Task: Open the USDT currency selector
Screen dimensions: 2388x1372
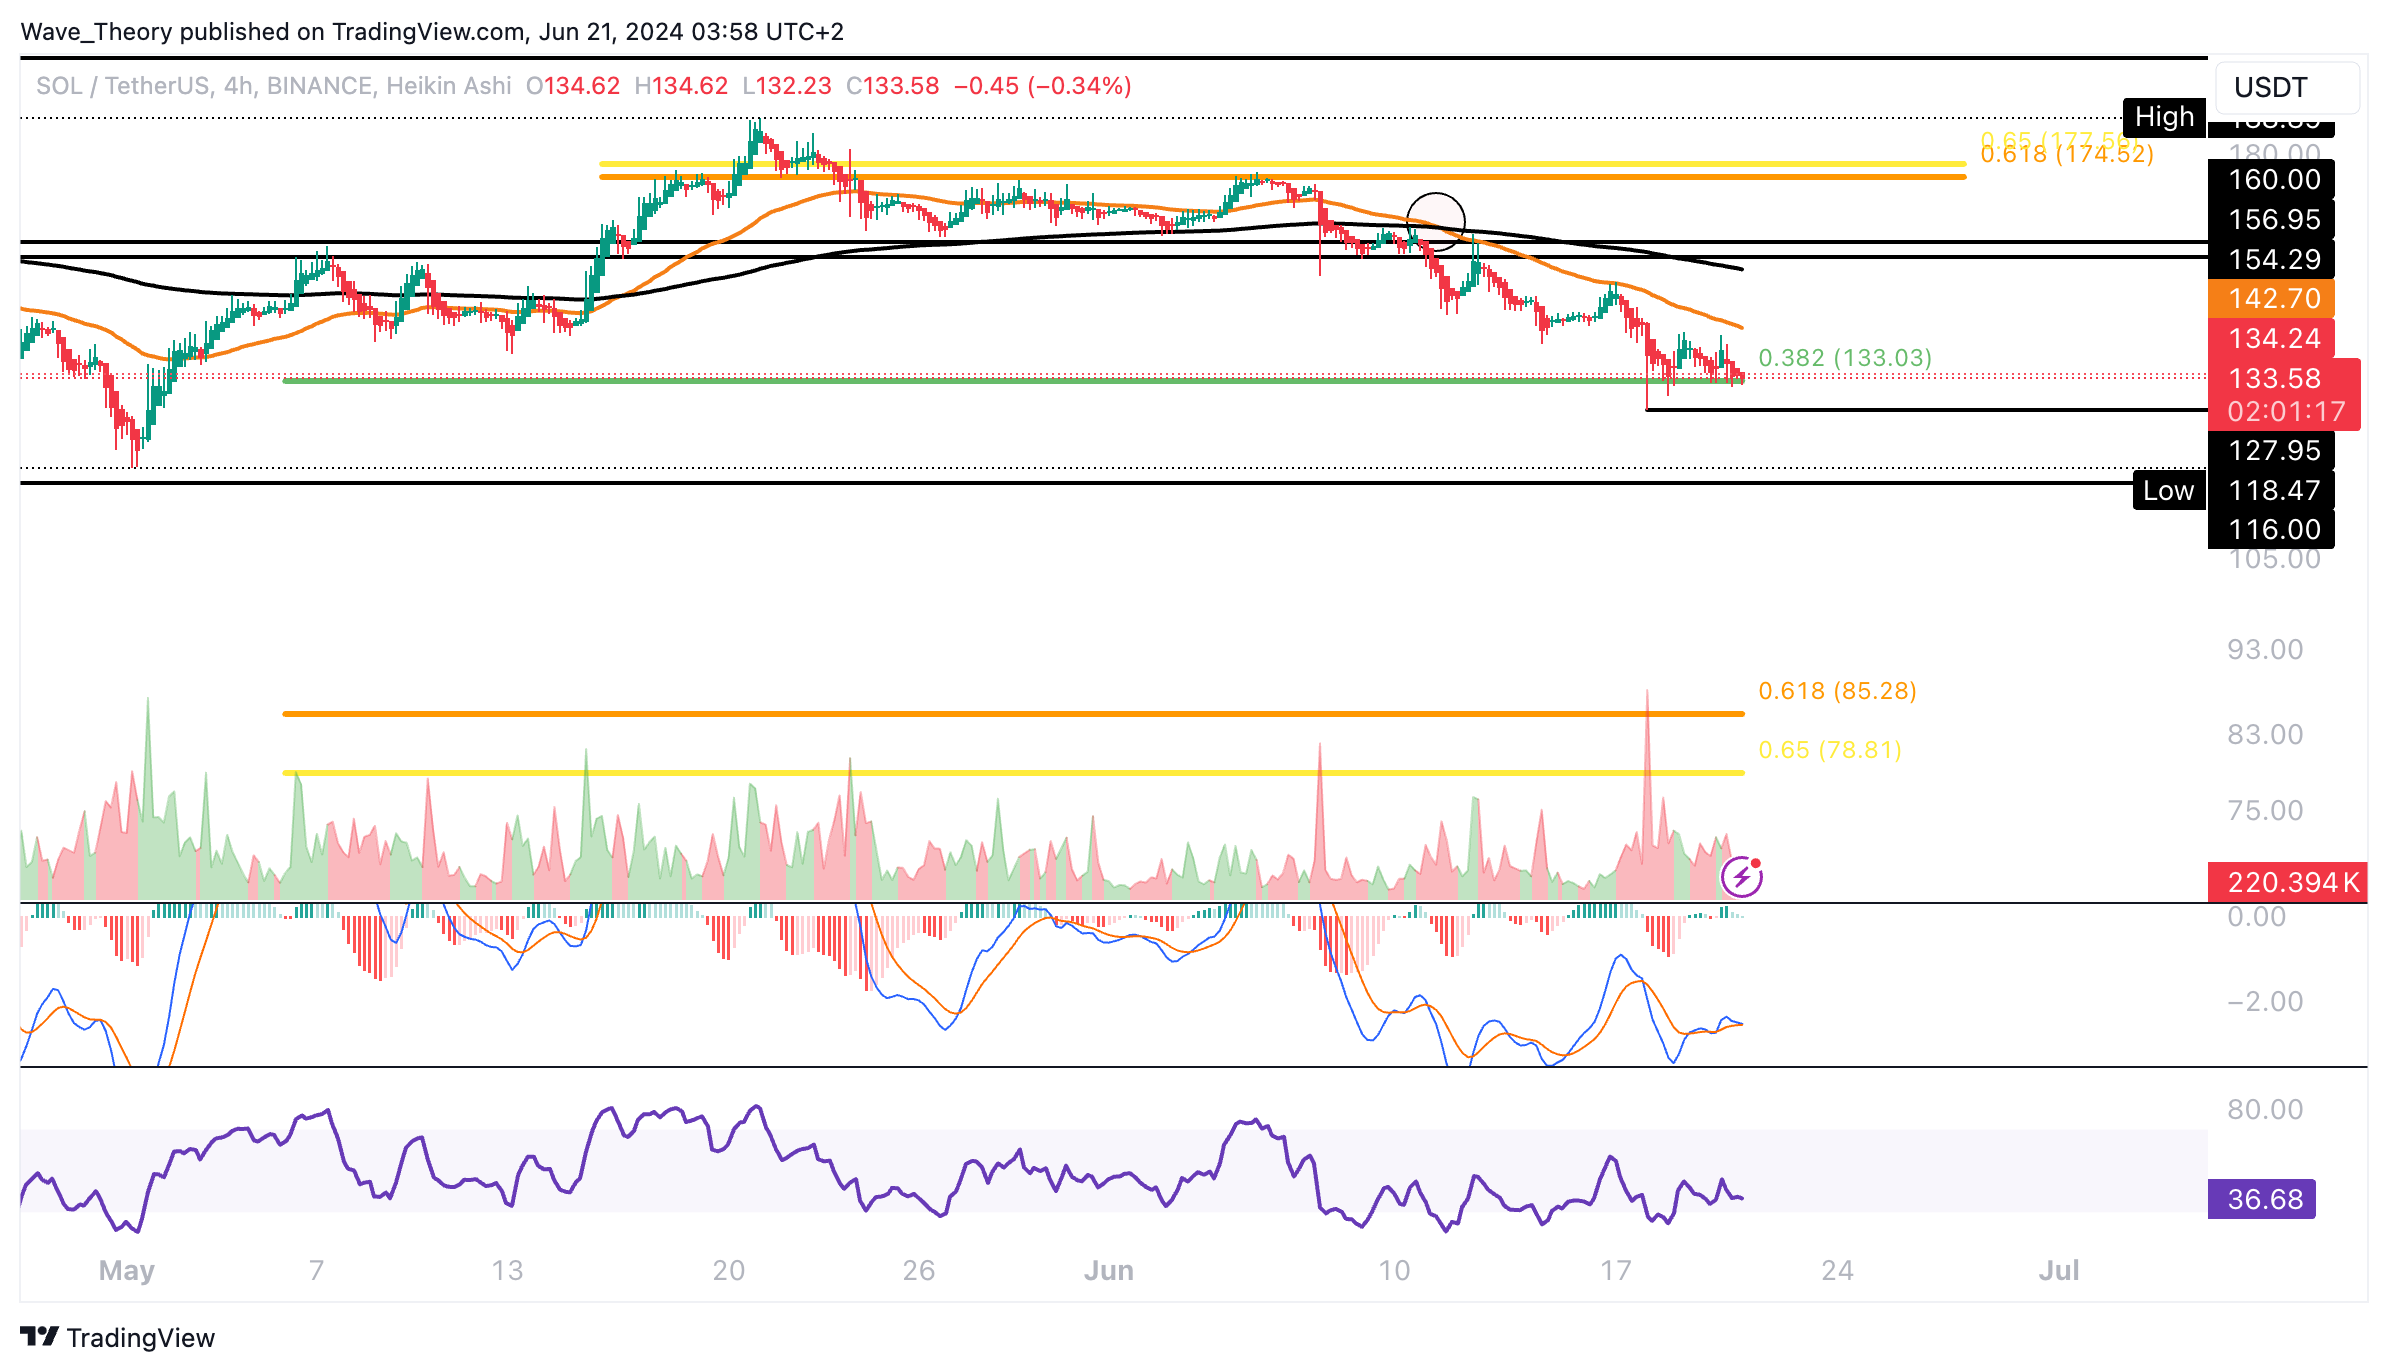Action: (2286, 88)
